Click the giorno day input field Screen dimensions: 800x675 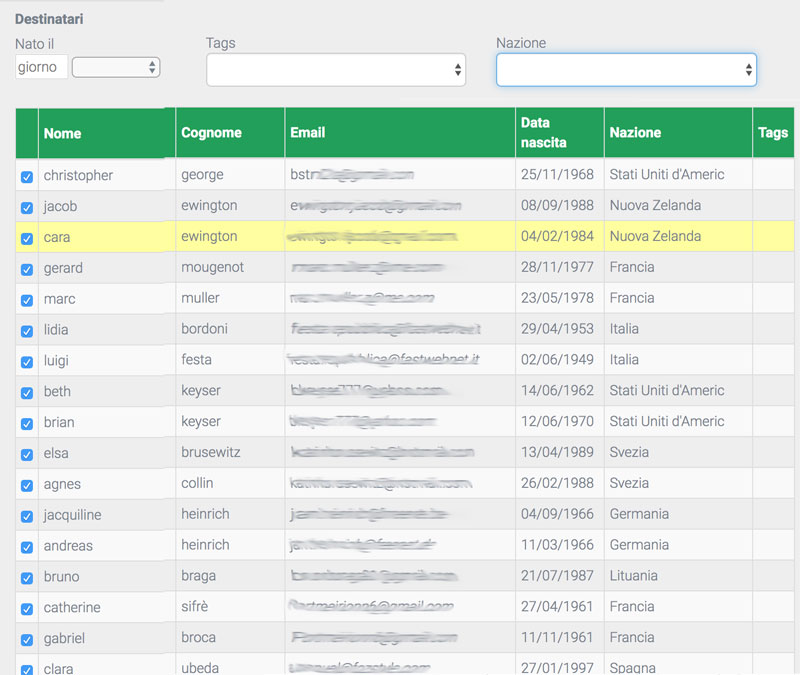[41, 67]
